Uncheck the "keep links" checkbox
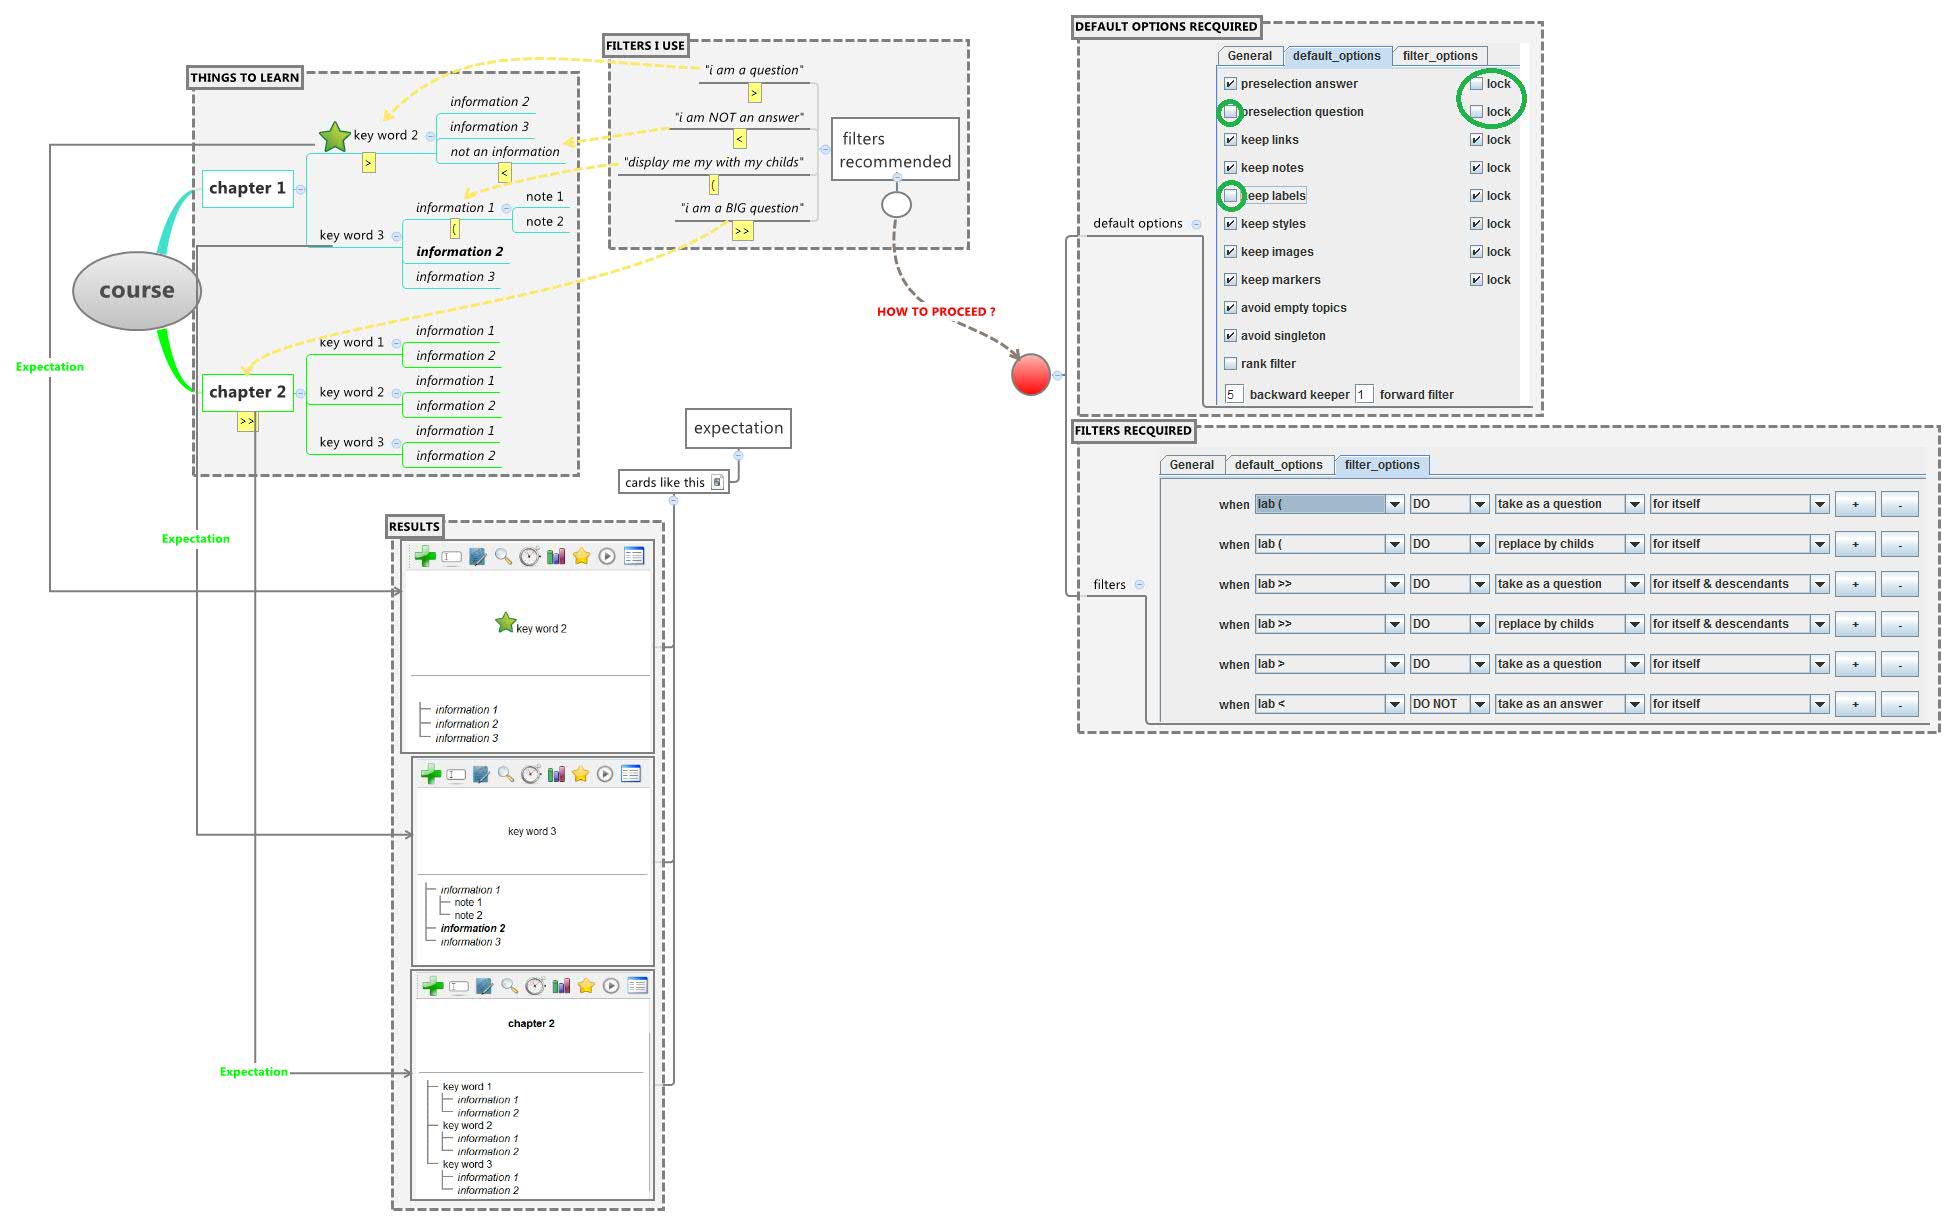Screen dimensions: 1957x1227 click(1230, 140)
